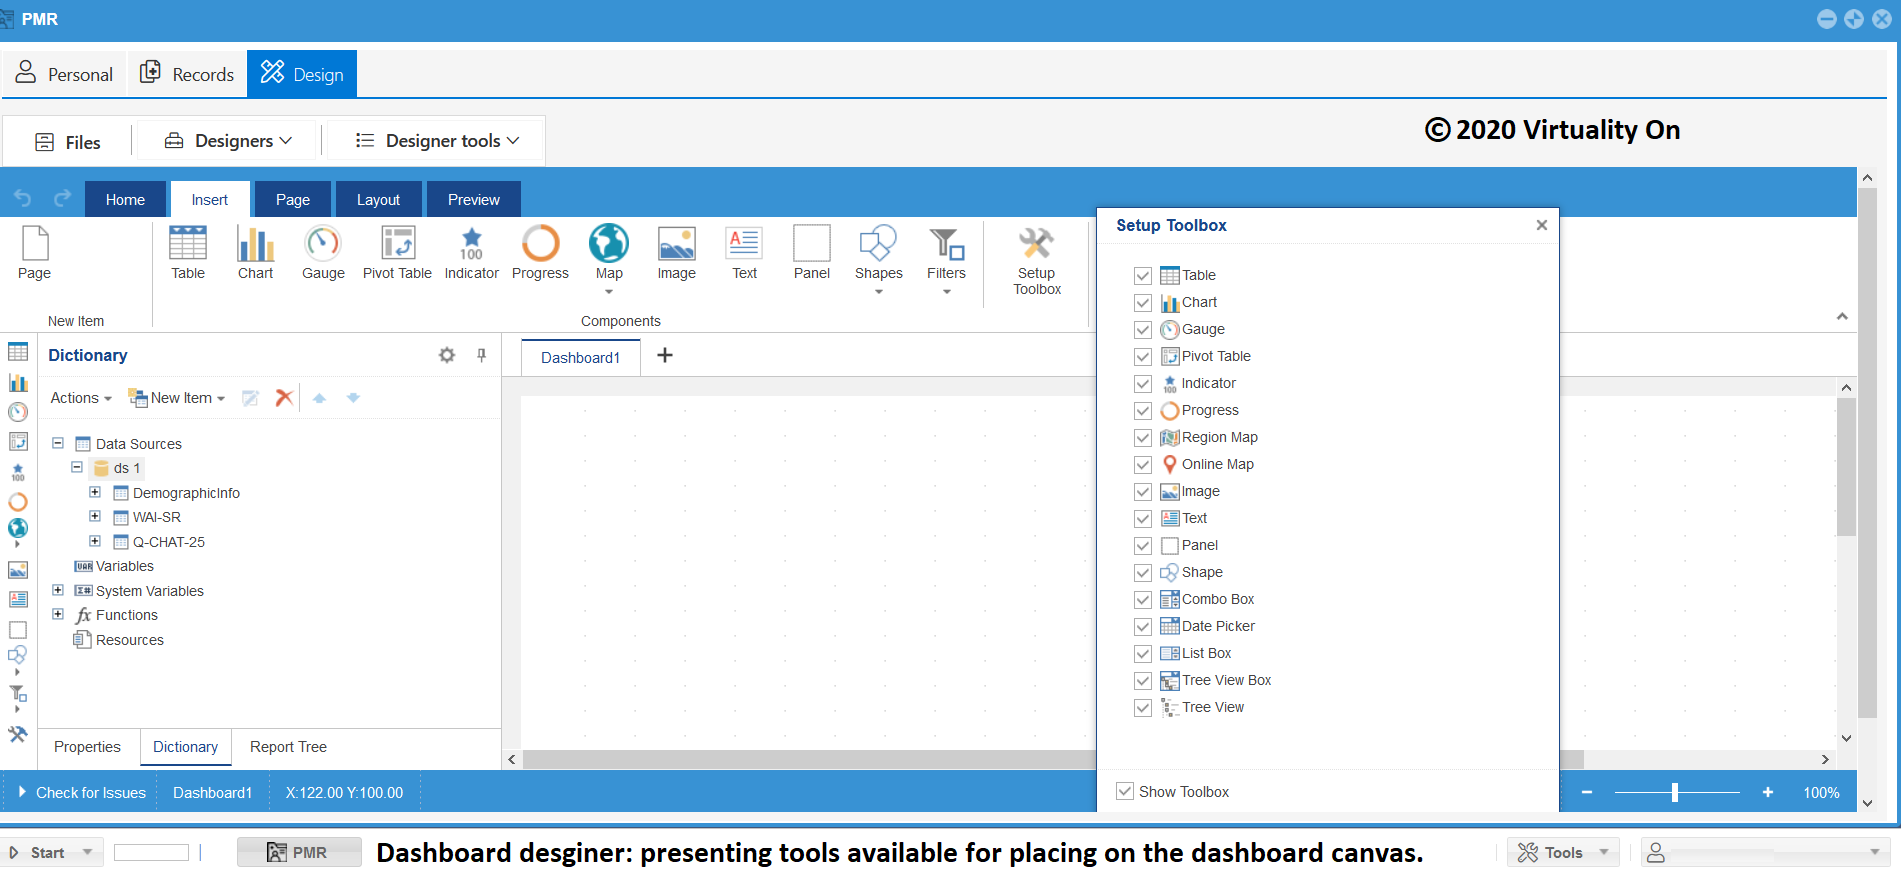Uncheck the Region Map checkbox
This screenshot has height=875, width=1904.
point(1143,438)
